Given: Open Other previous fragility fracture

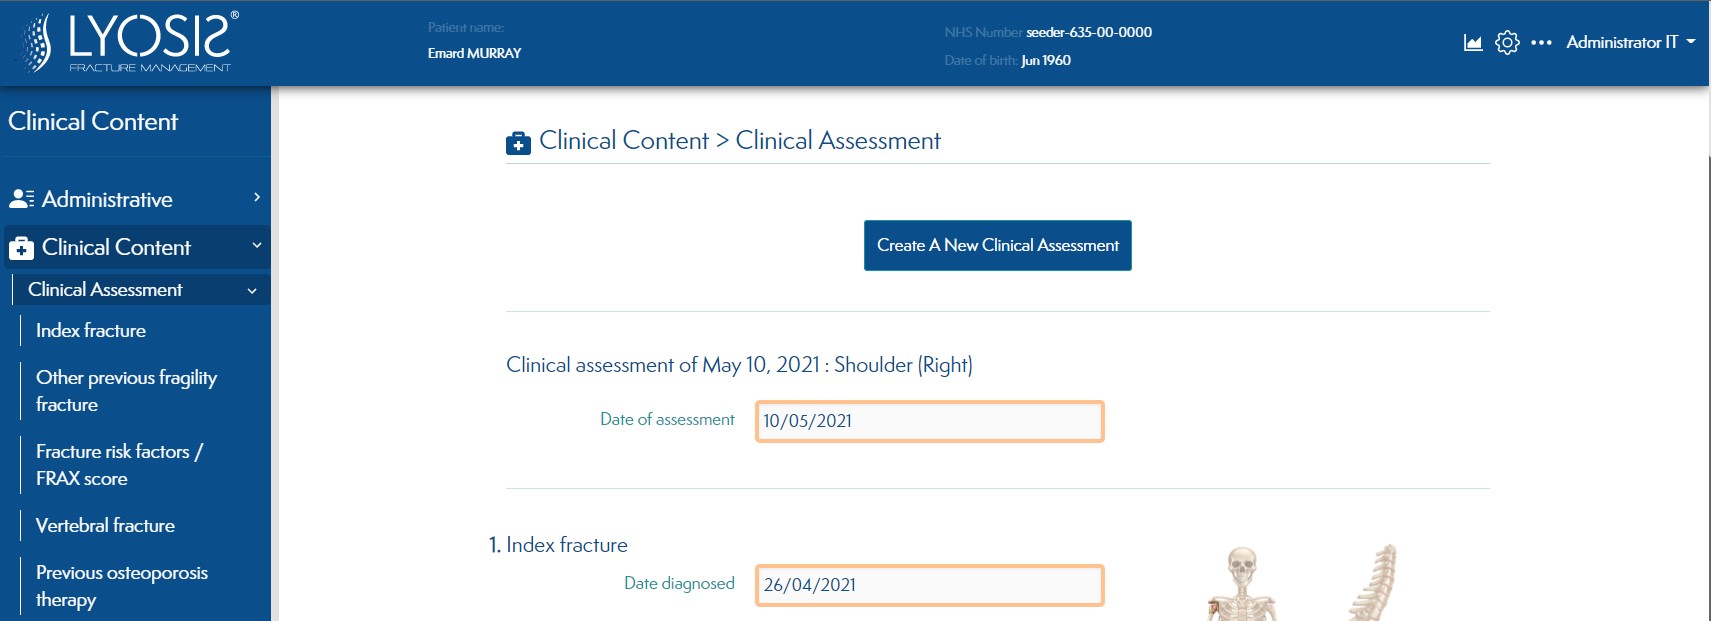Looking at the screenshot, I should coord(126,391).
